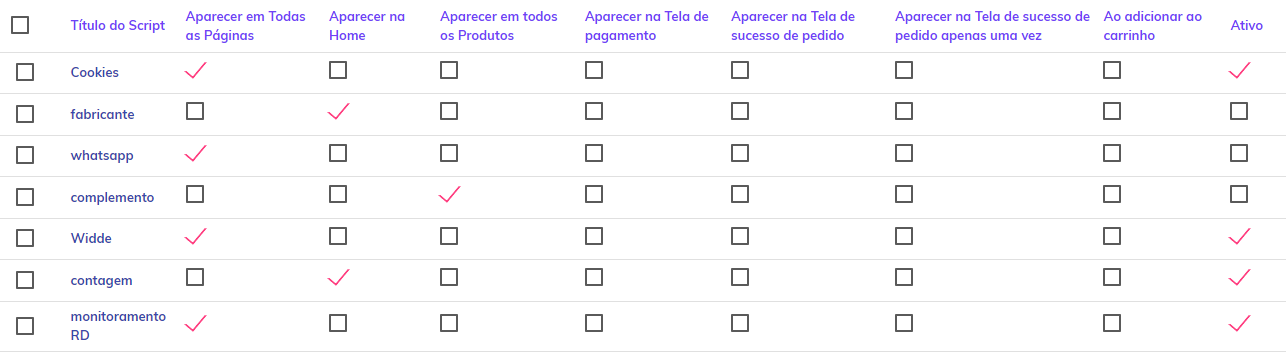
Task: Disable the Ativo checkmark for Cookies
Action: click(x=1240, y=70)
